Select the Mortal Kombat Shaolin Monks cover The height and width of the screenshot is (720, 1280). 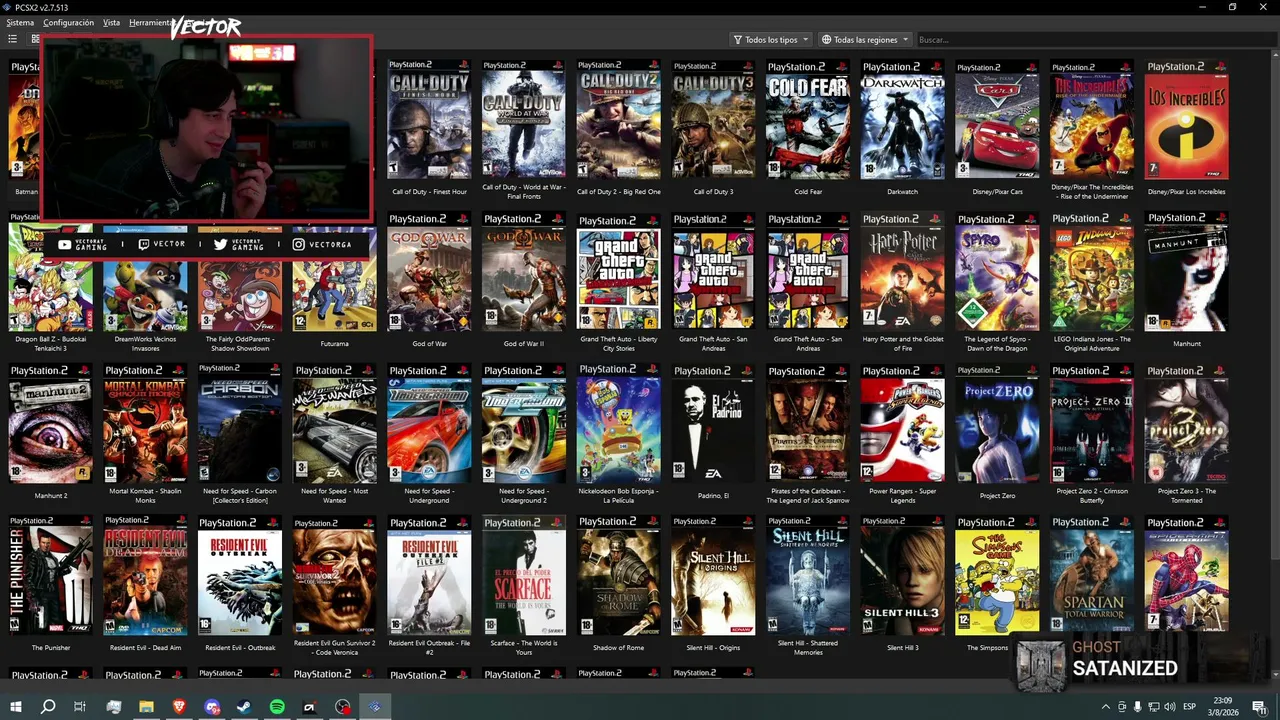click(145, 424)
